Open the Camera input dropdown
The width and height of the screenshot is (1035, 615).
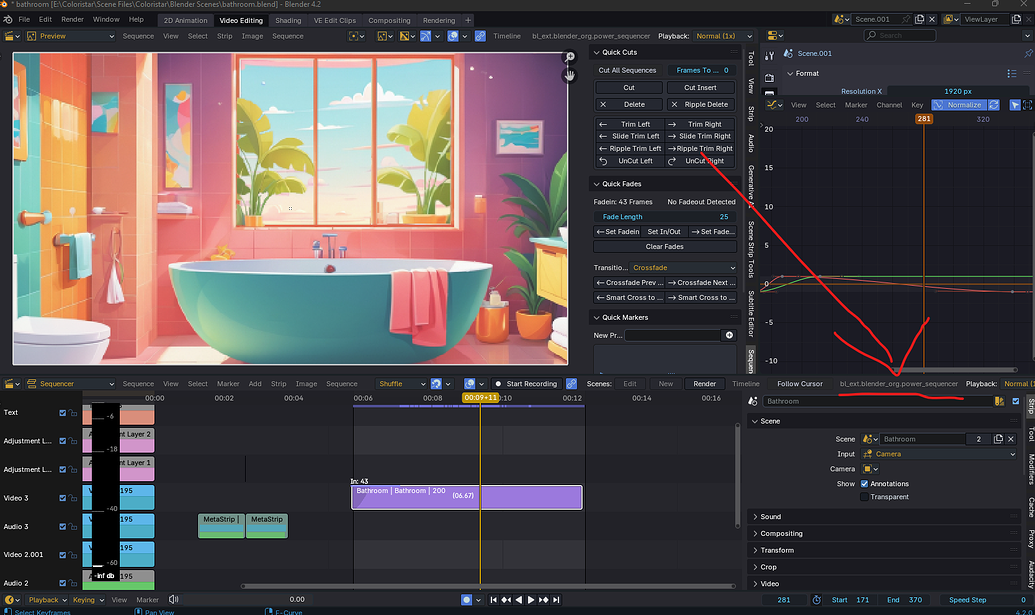(x=939, y=454)
